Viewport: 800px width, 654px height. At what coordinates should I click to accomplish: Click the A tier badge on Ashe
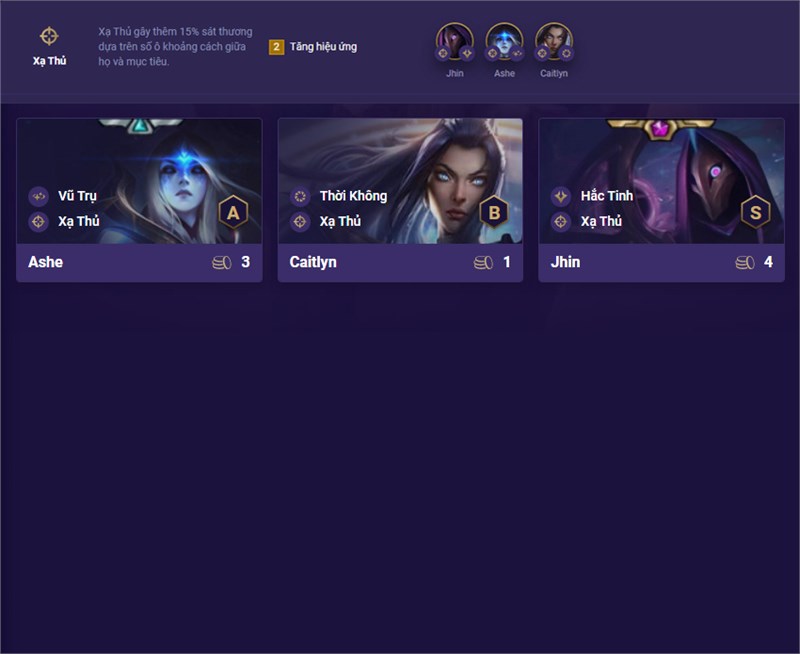(233, 212)
